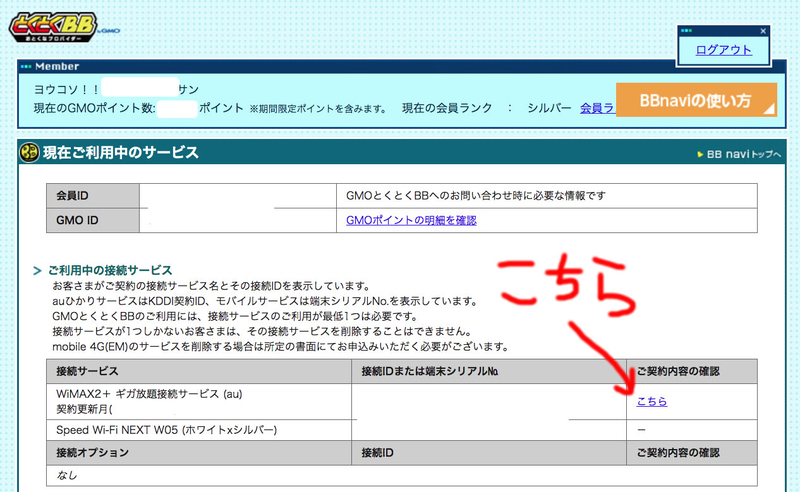
Task: Click the 接続オプション header cell
Action: [x=199, y=453]
